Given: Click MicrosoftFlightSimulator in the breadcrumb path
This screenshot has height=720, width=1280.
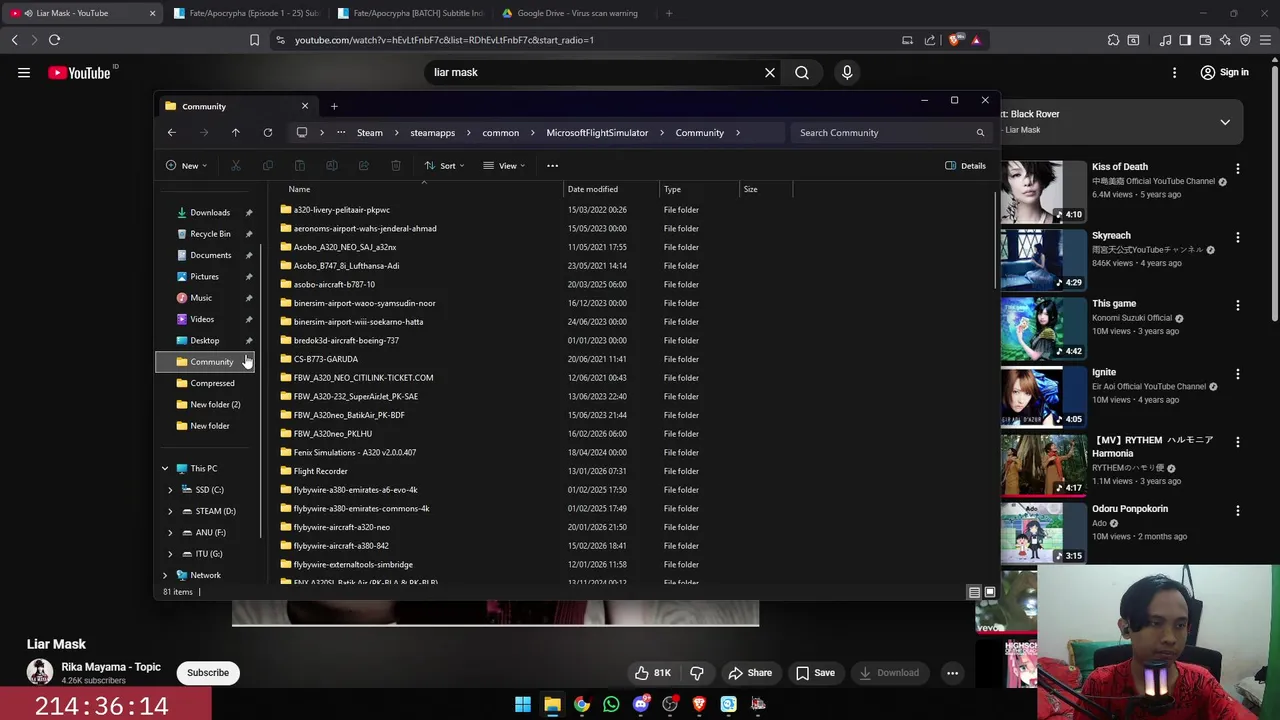Looking at the screenshot, I should point(597,132).
